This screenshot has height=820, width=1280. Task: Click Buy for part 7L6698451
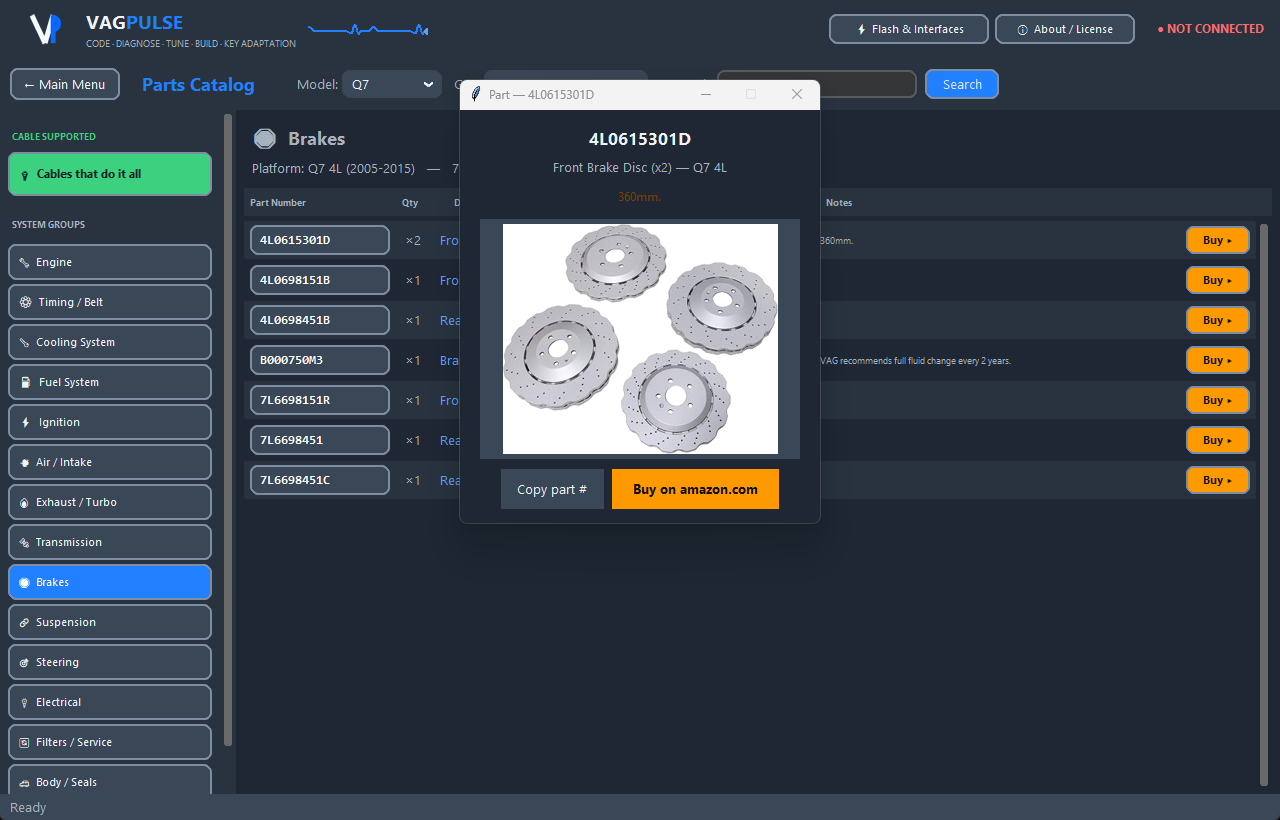click(x=1218, y=440)
